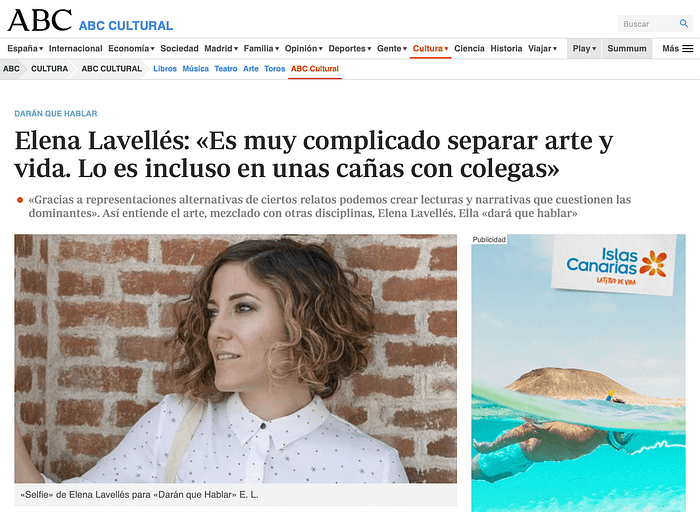The image size is (700, 512).
Task: Open the Más hamburger menu icon
Action: (688, 49)
